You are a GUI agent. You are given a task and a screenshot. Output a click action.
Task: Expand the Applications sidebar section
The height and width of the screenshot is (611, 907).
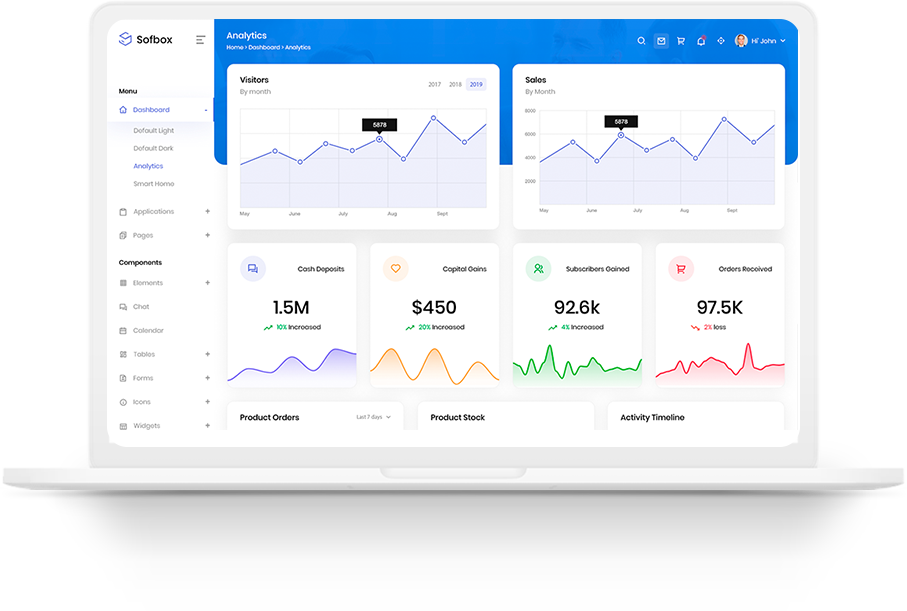(154, 211)
